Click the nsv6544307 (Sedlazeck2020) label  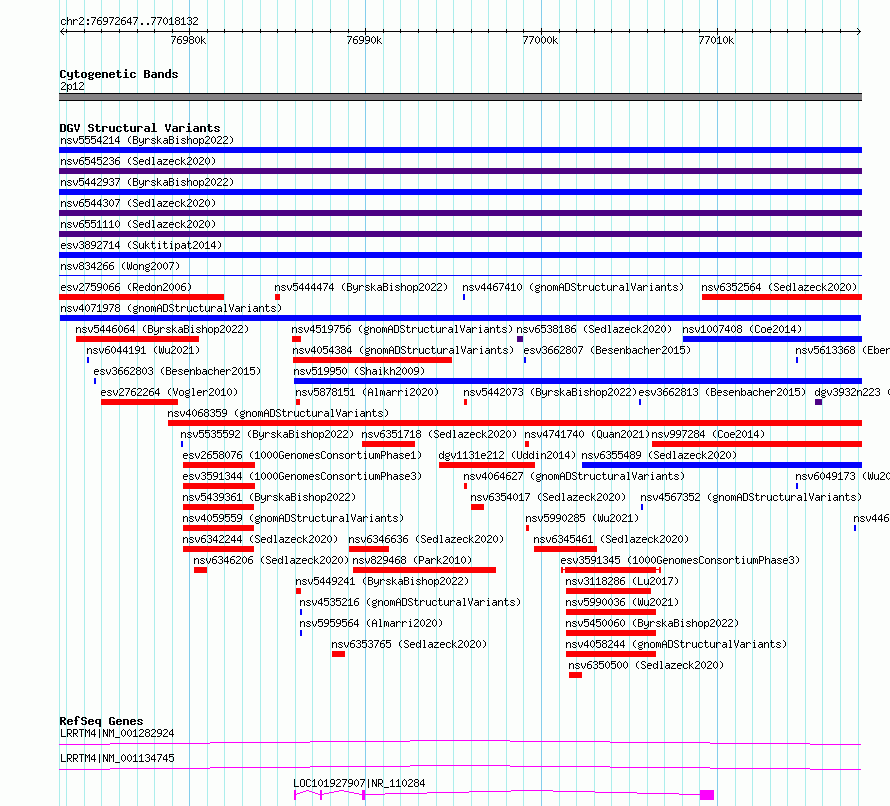click(138, 203)
